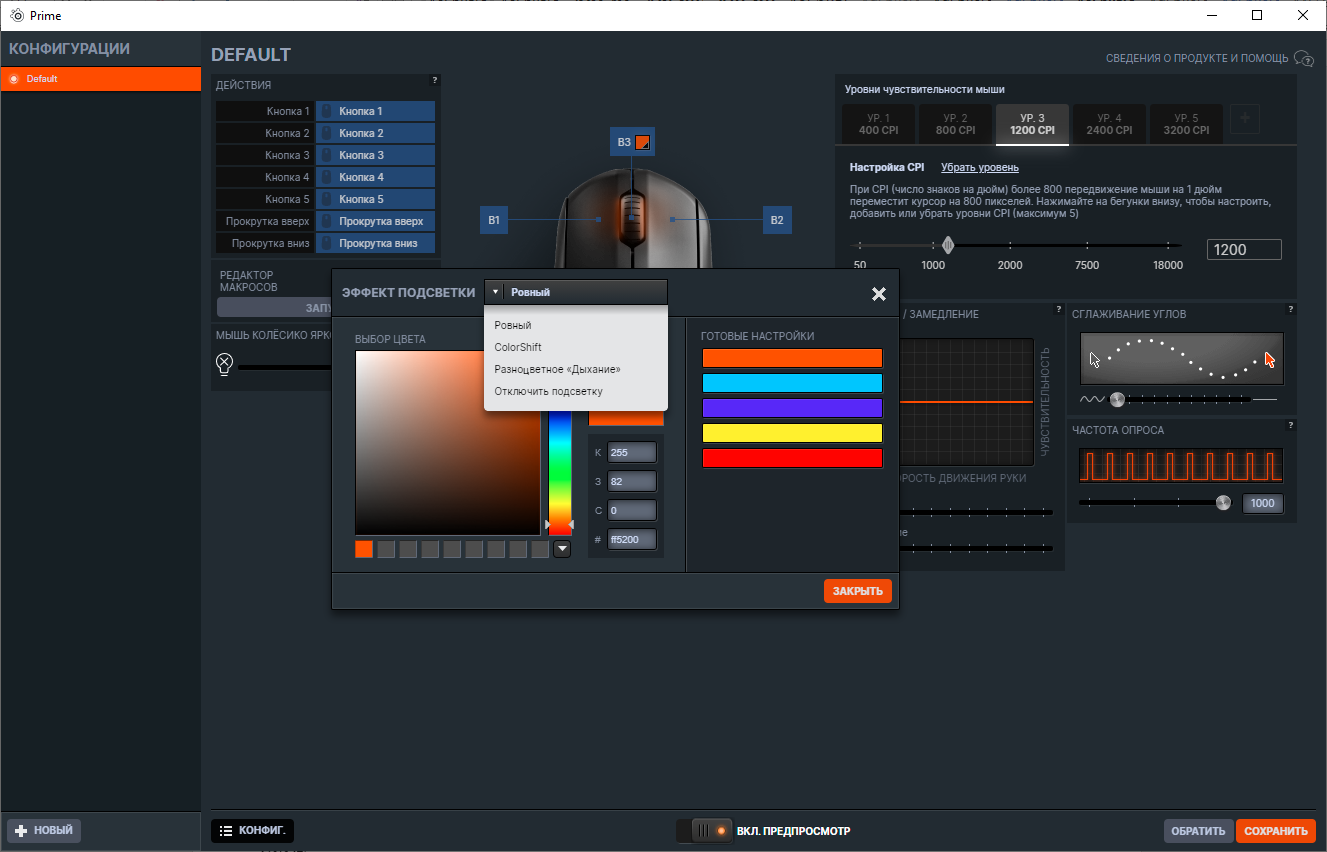1327x852 pixels.
Task: Click the product info help chat icon
Action: click(1303, 59)
